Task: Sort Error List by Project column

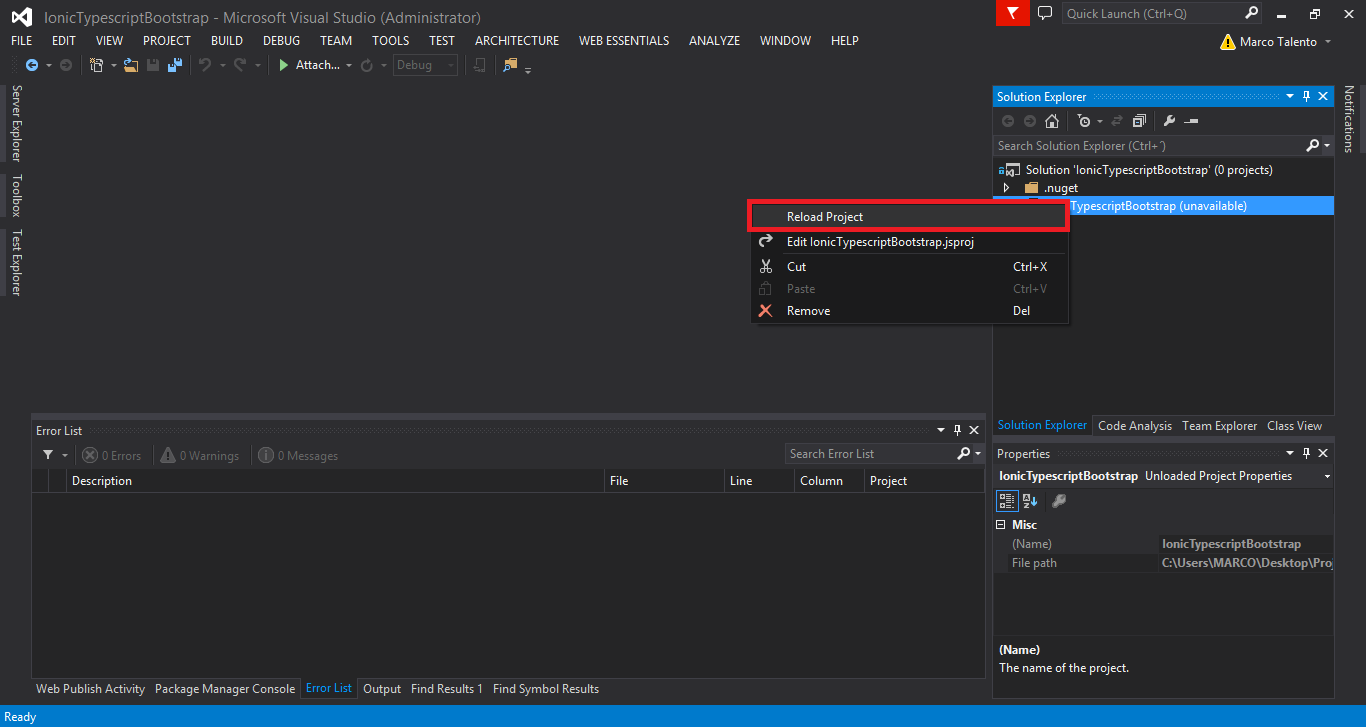Action: tap(924, 481)
